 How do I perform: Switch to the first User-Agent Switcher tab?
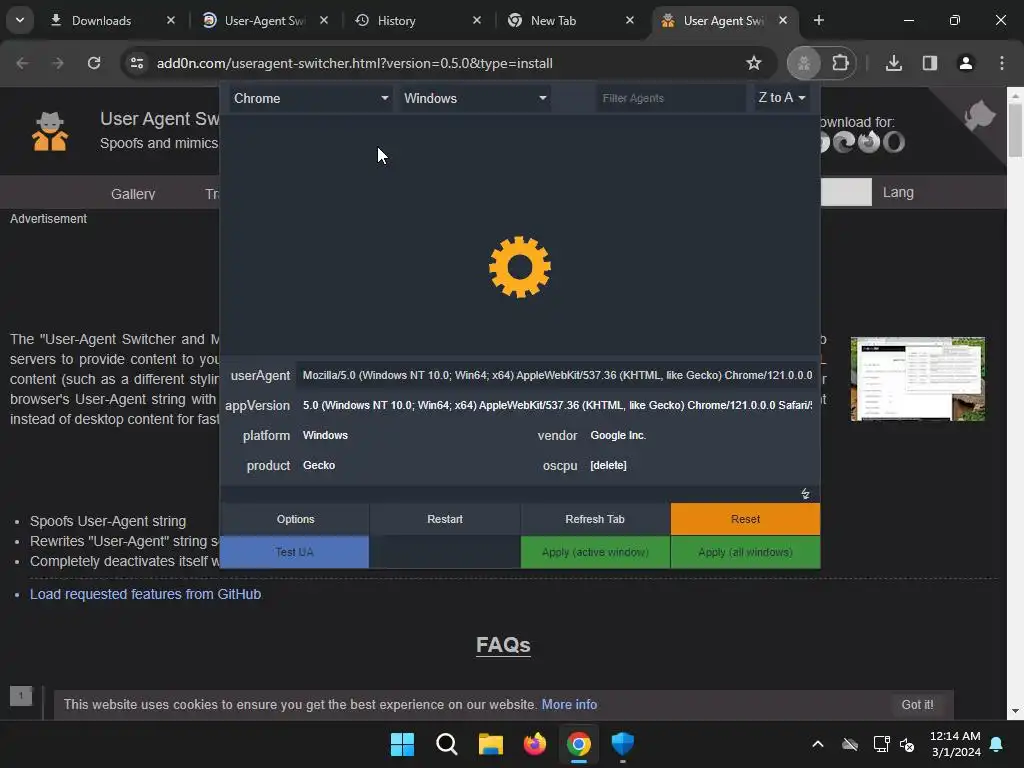264,20
